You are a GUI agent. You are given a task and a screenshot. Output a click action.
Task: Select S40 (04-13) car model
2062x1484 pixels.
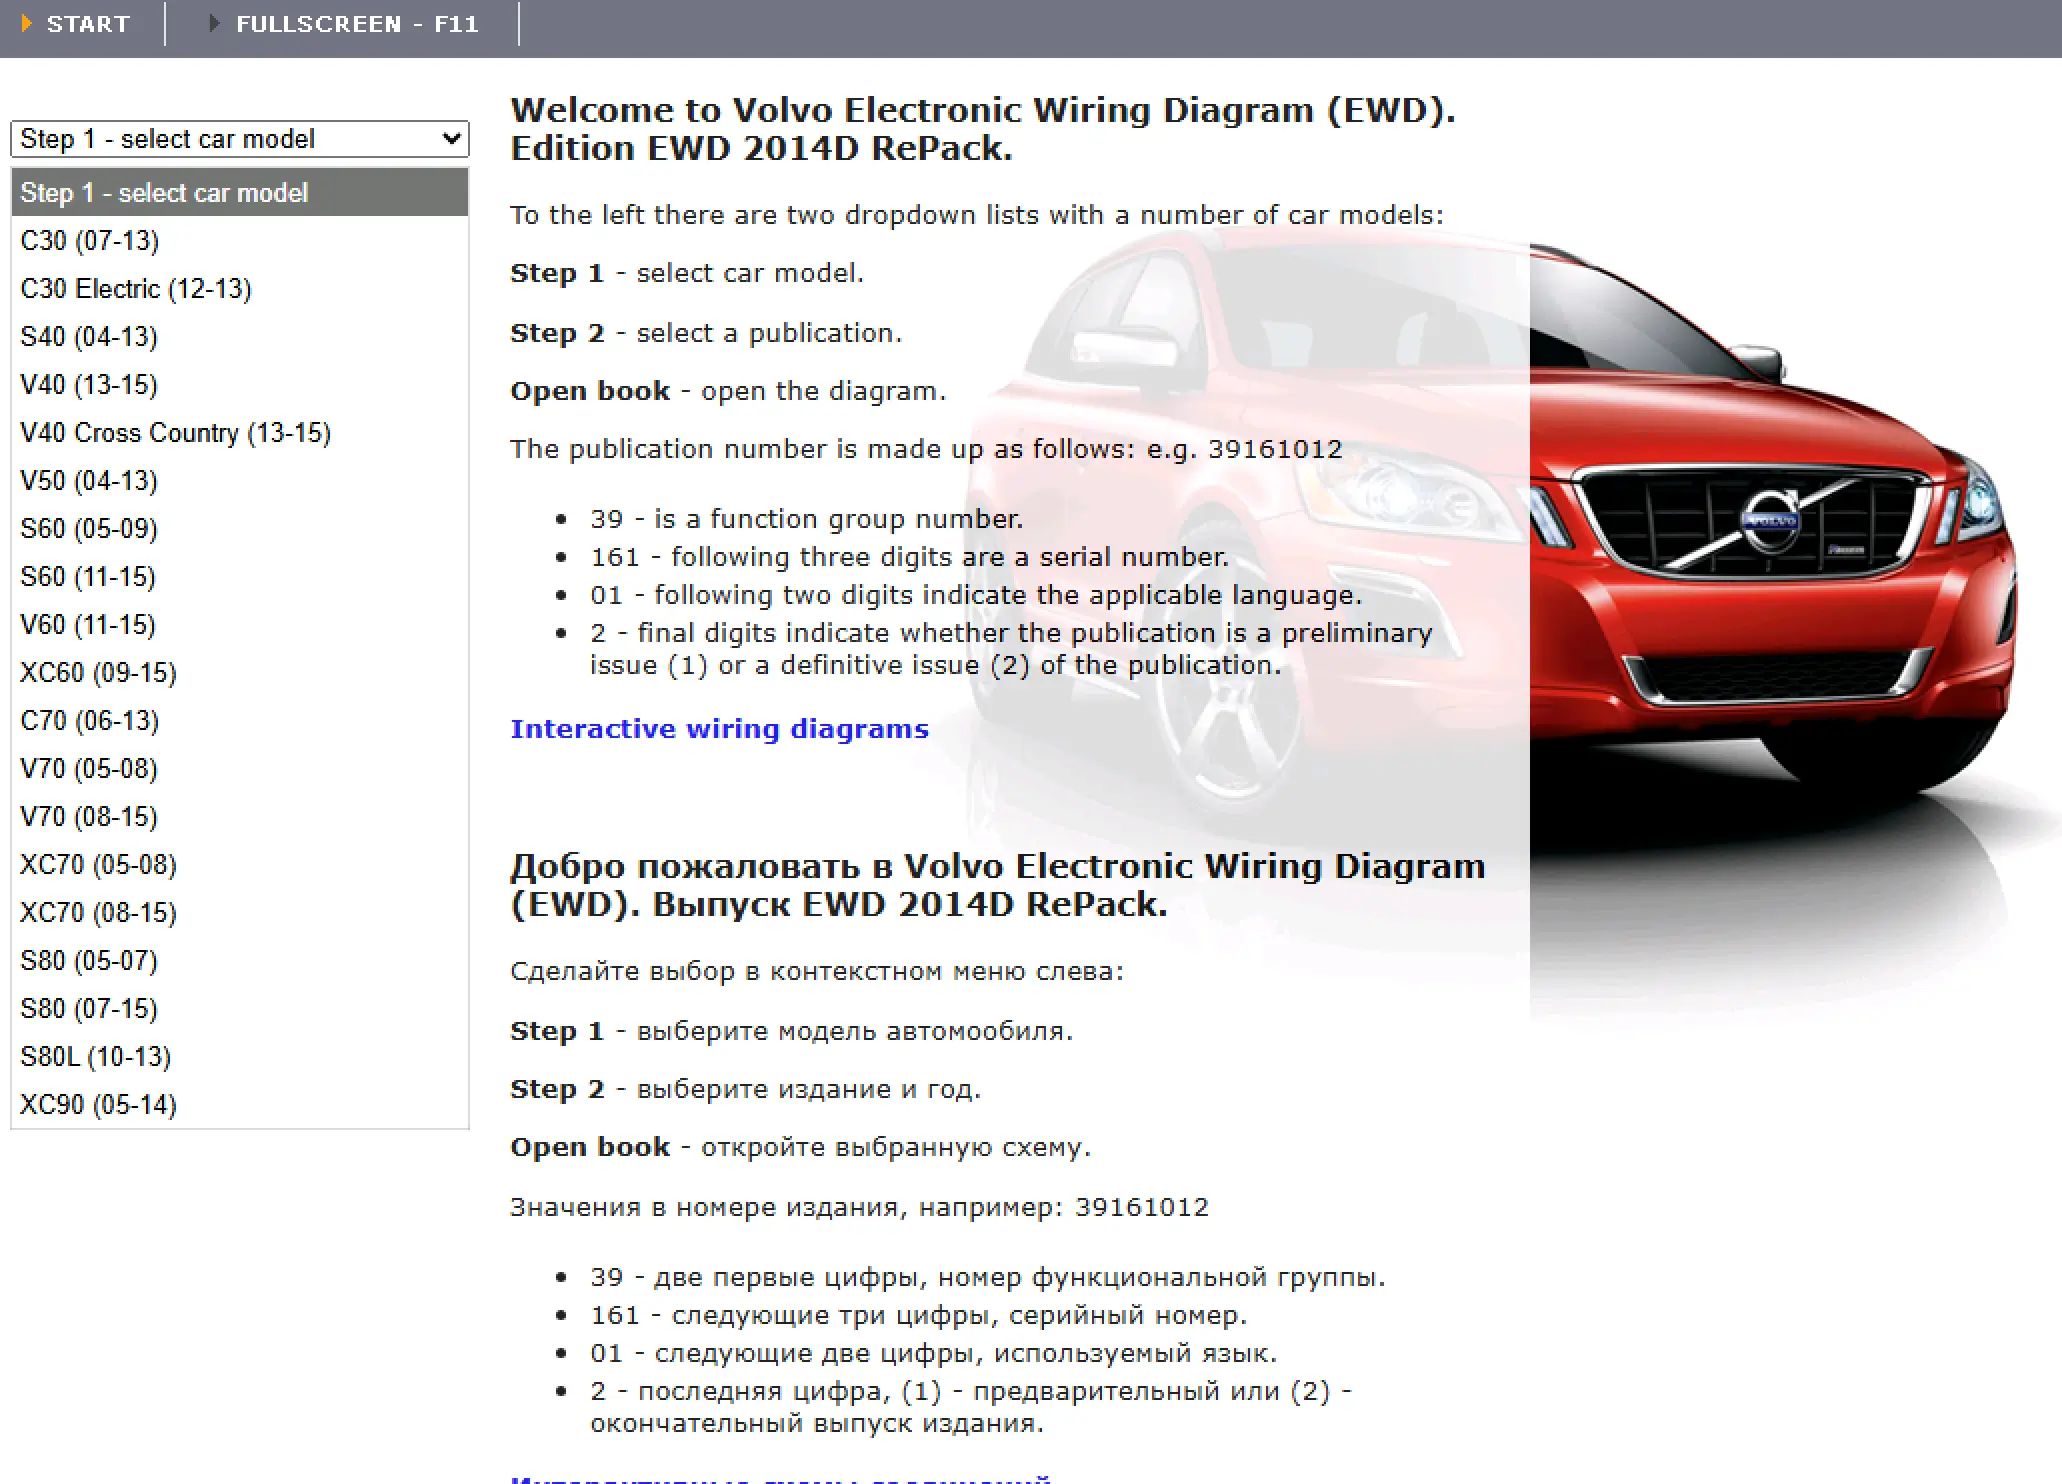89,337
